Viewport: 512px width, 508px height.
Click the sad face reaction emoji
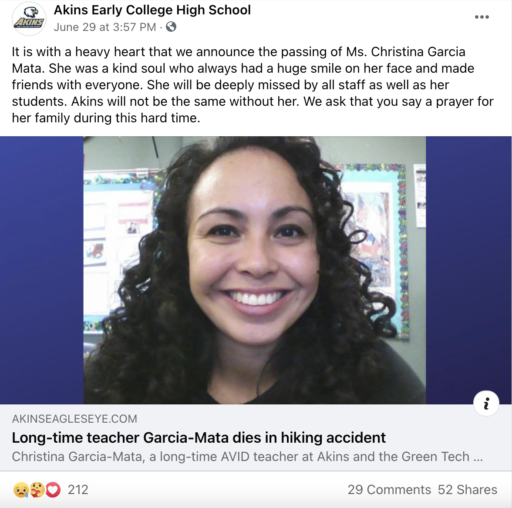21,490
